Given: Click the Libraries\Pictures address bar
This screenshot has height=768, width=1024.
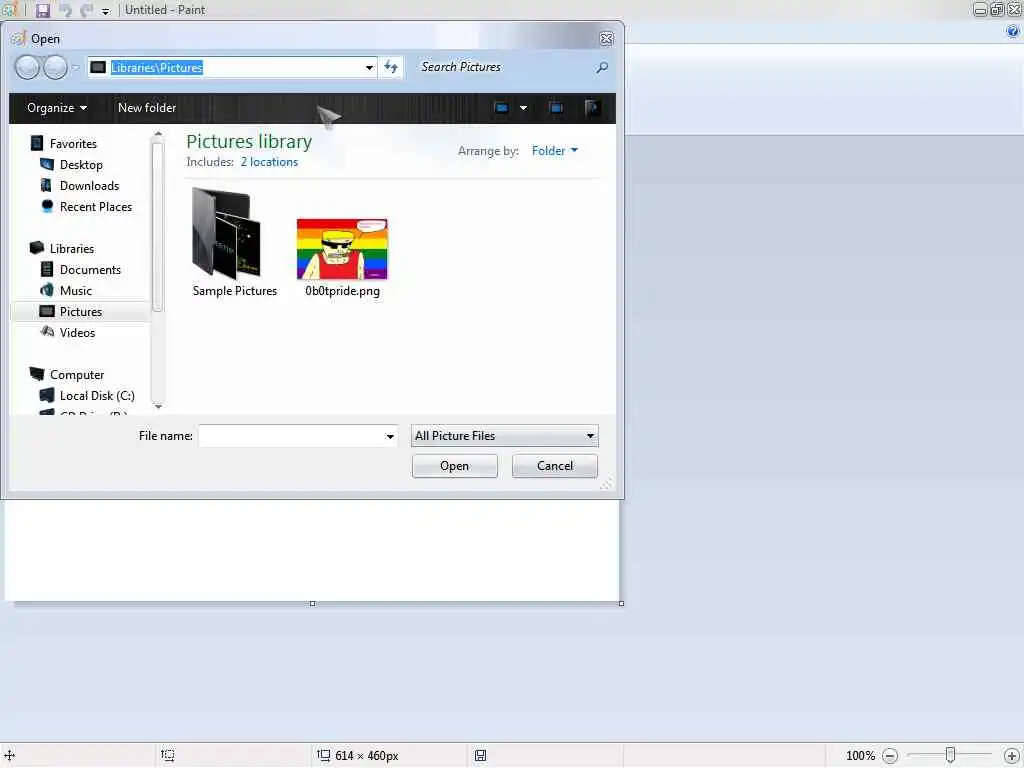Looking at the screenshot, I should tap(232, 67).
